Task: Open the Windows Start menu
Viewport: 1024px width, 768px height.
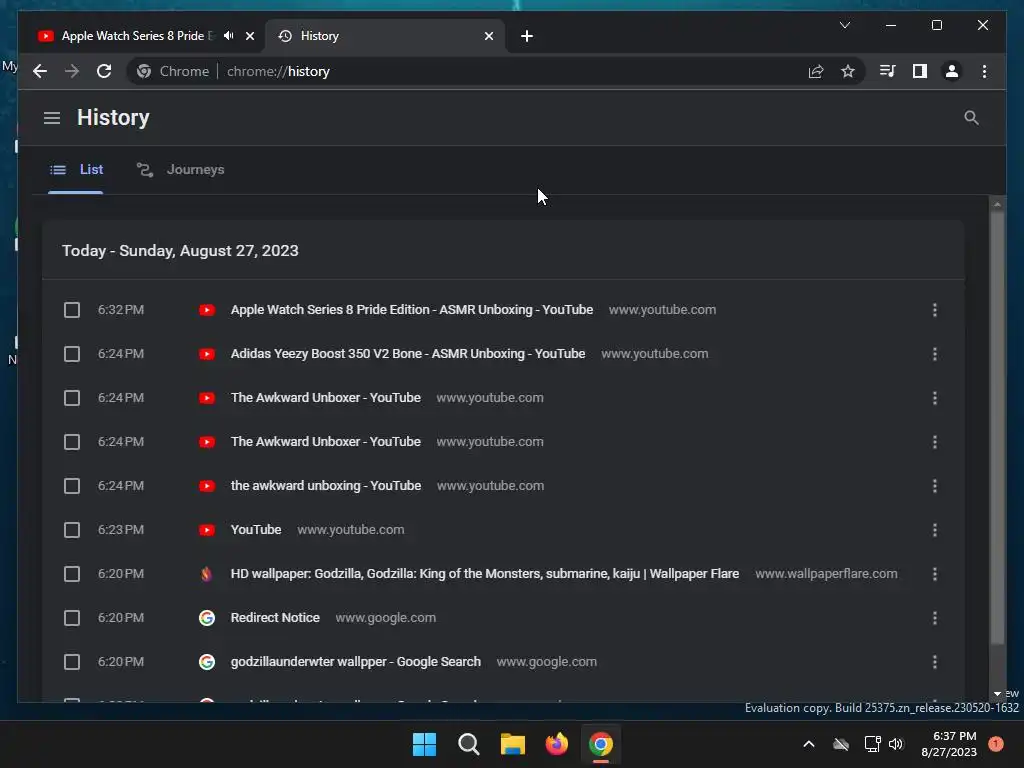Action: (x=424, y=744)
